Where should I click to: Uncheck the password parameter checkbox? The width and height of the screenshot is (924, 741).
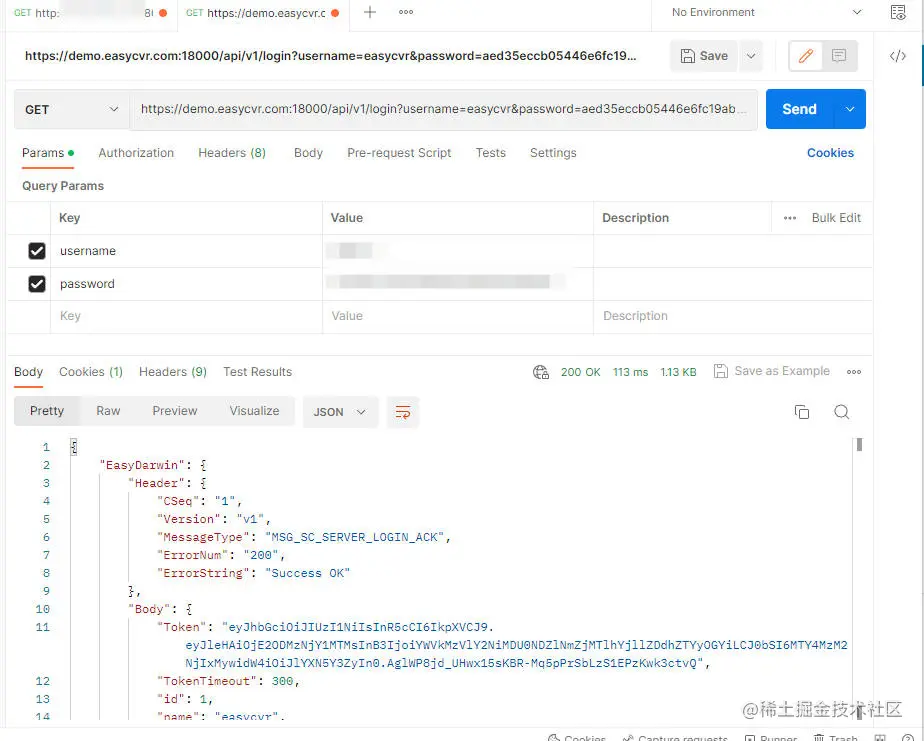(x=37, y=284)
